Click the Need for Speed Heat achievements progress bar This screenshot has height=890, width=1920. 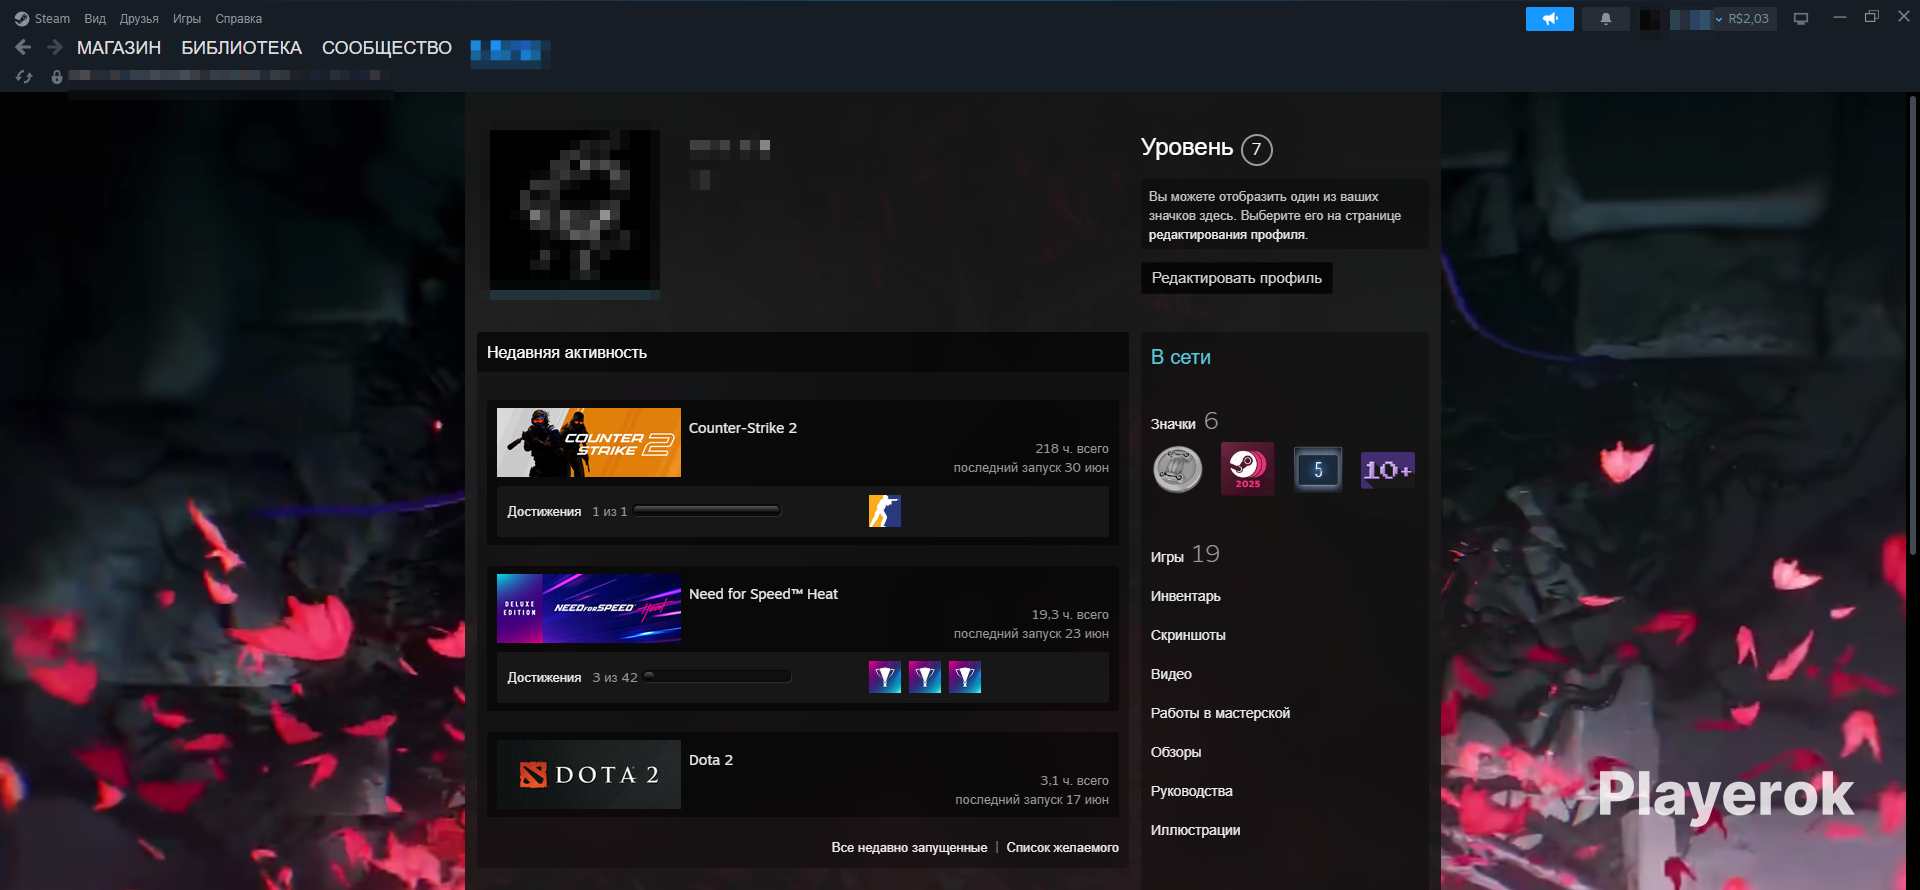[717, 677]
